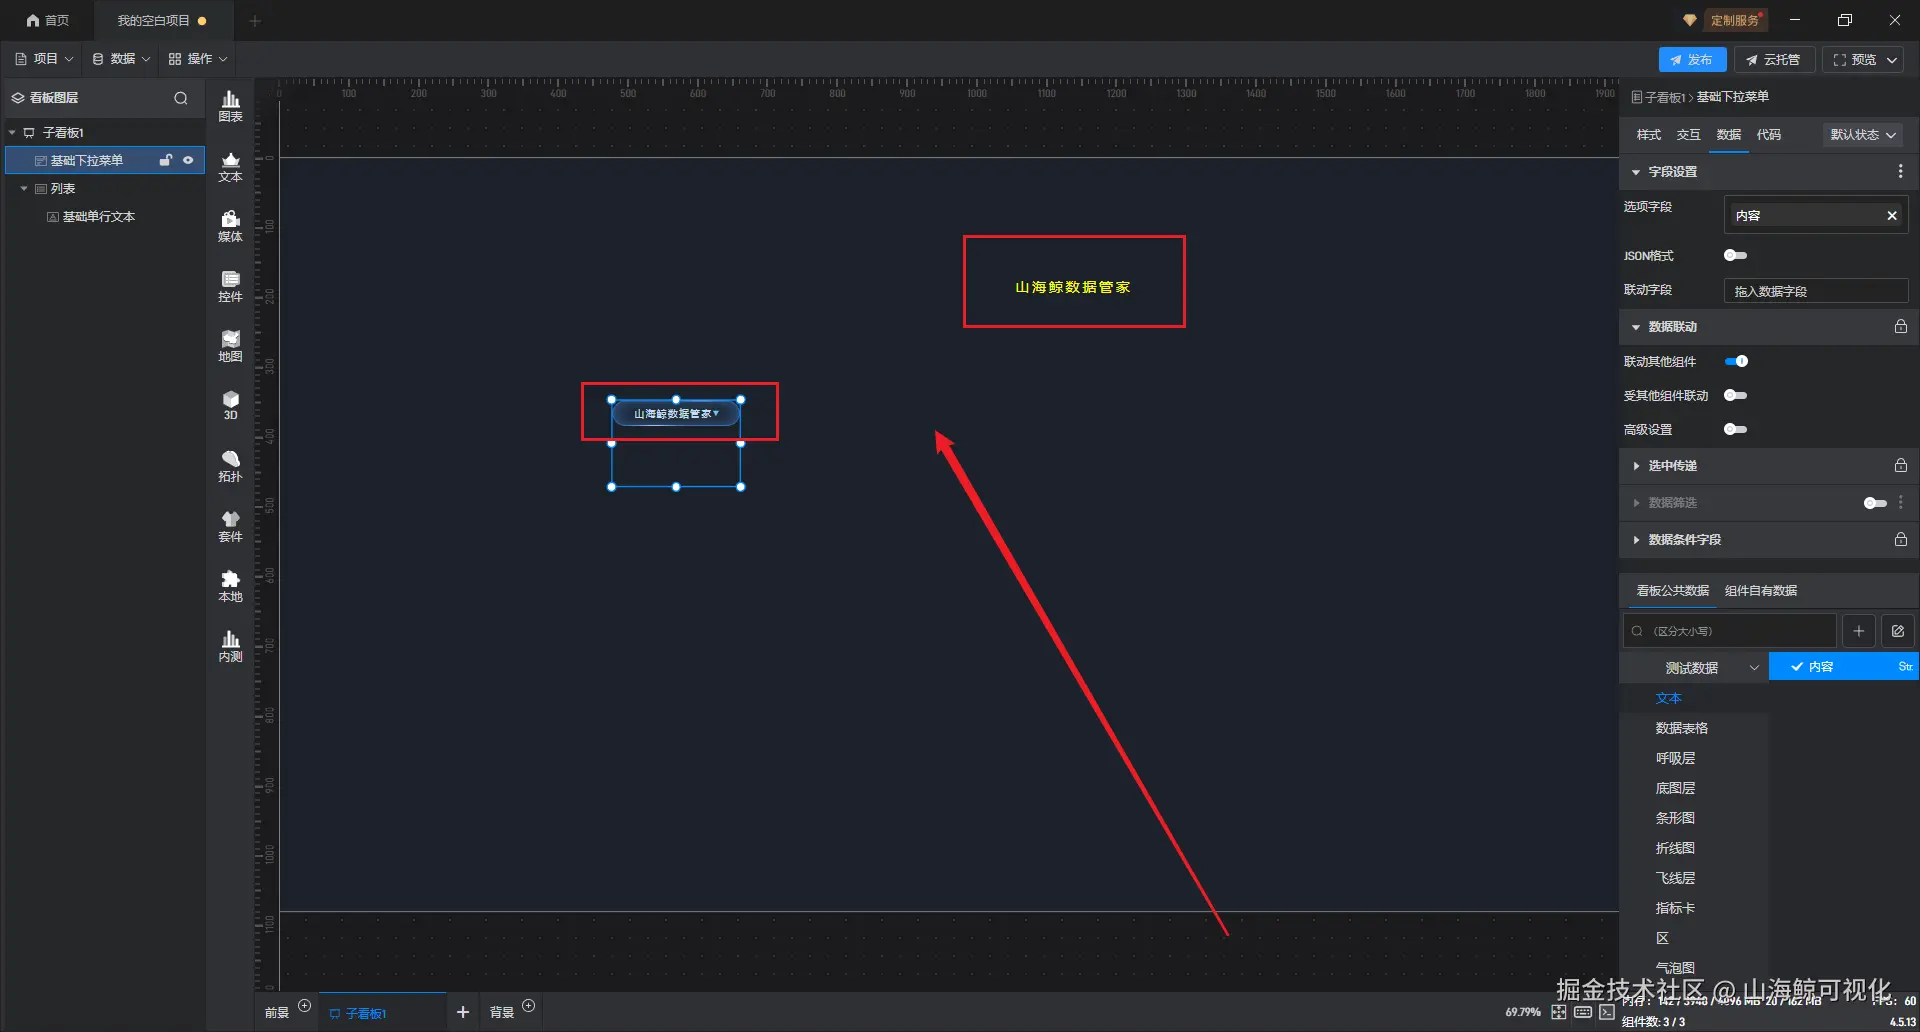Click the plus circle beside 背景
Screen dimensions: 1920x1032
(528, 1006)
